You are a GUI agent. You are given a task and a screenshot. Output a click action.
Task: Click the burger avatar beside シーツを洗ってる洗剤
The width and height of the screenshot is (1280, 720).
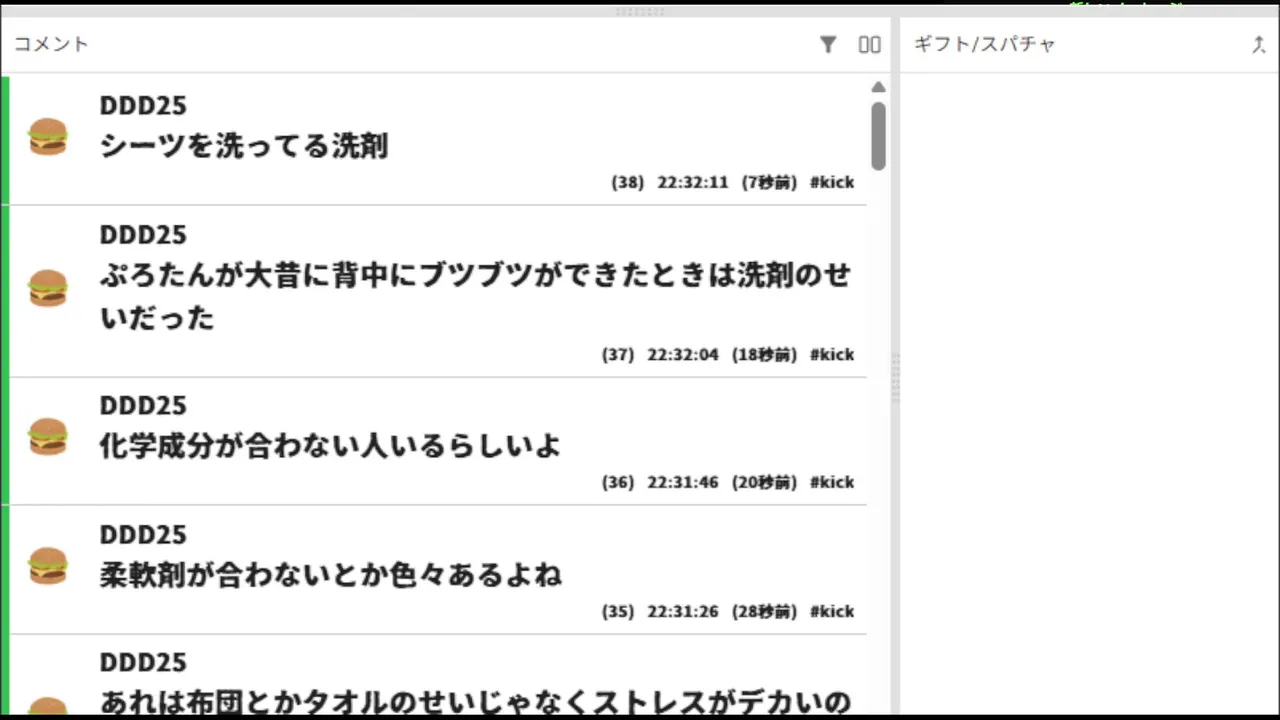[x=47, y=136]
